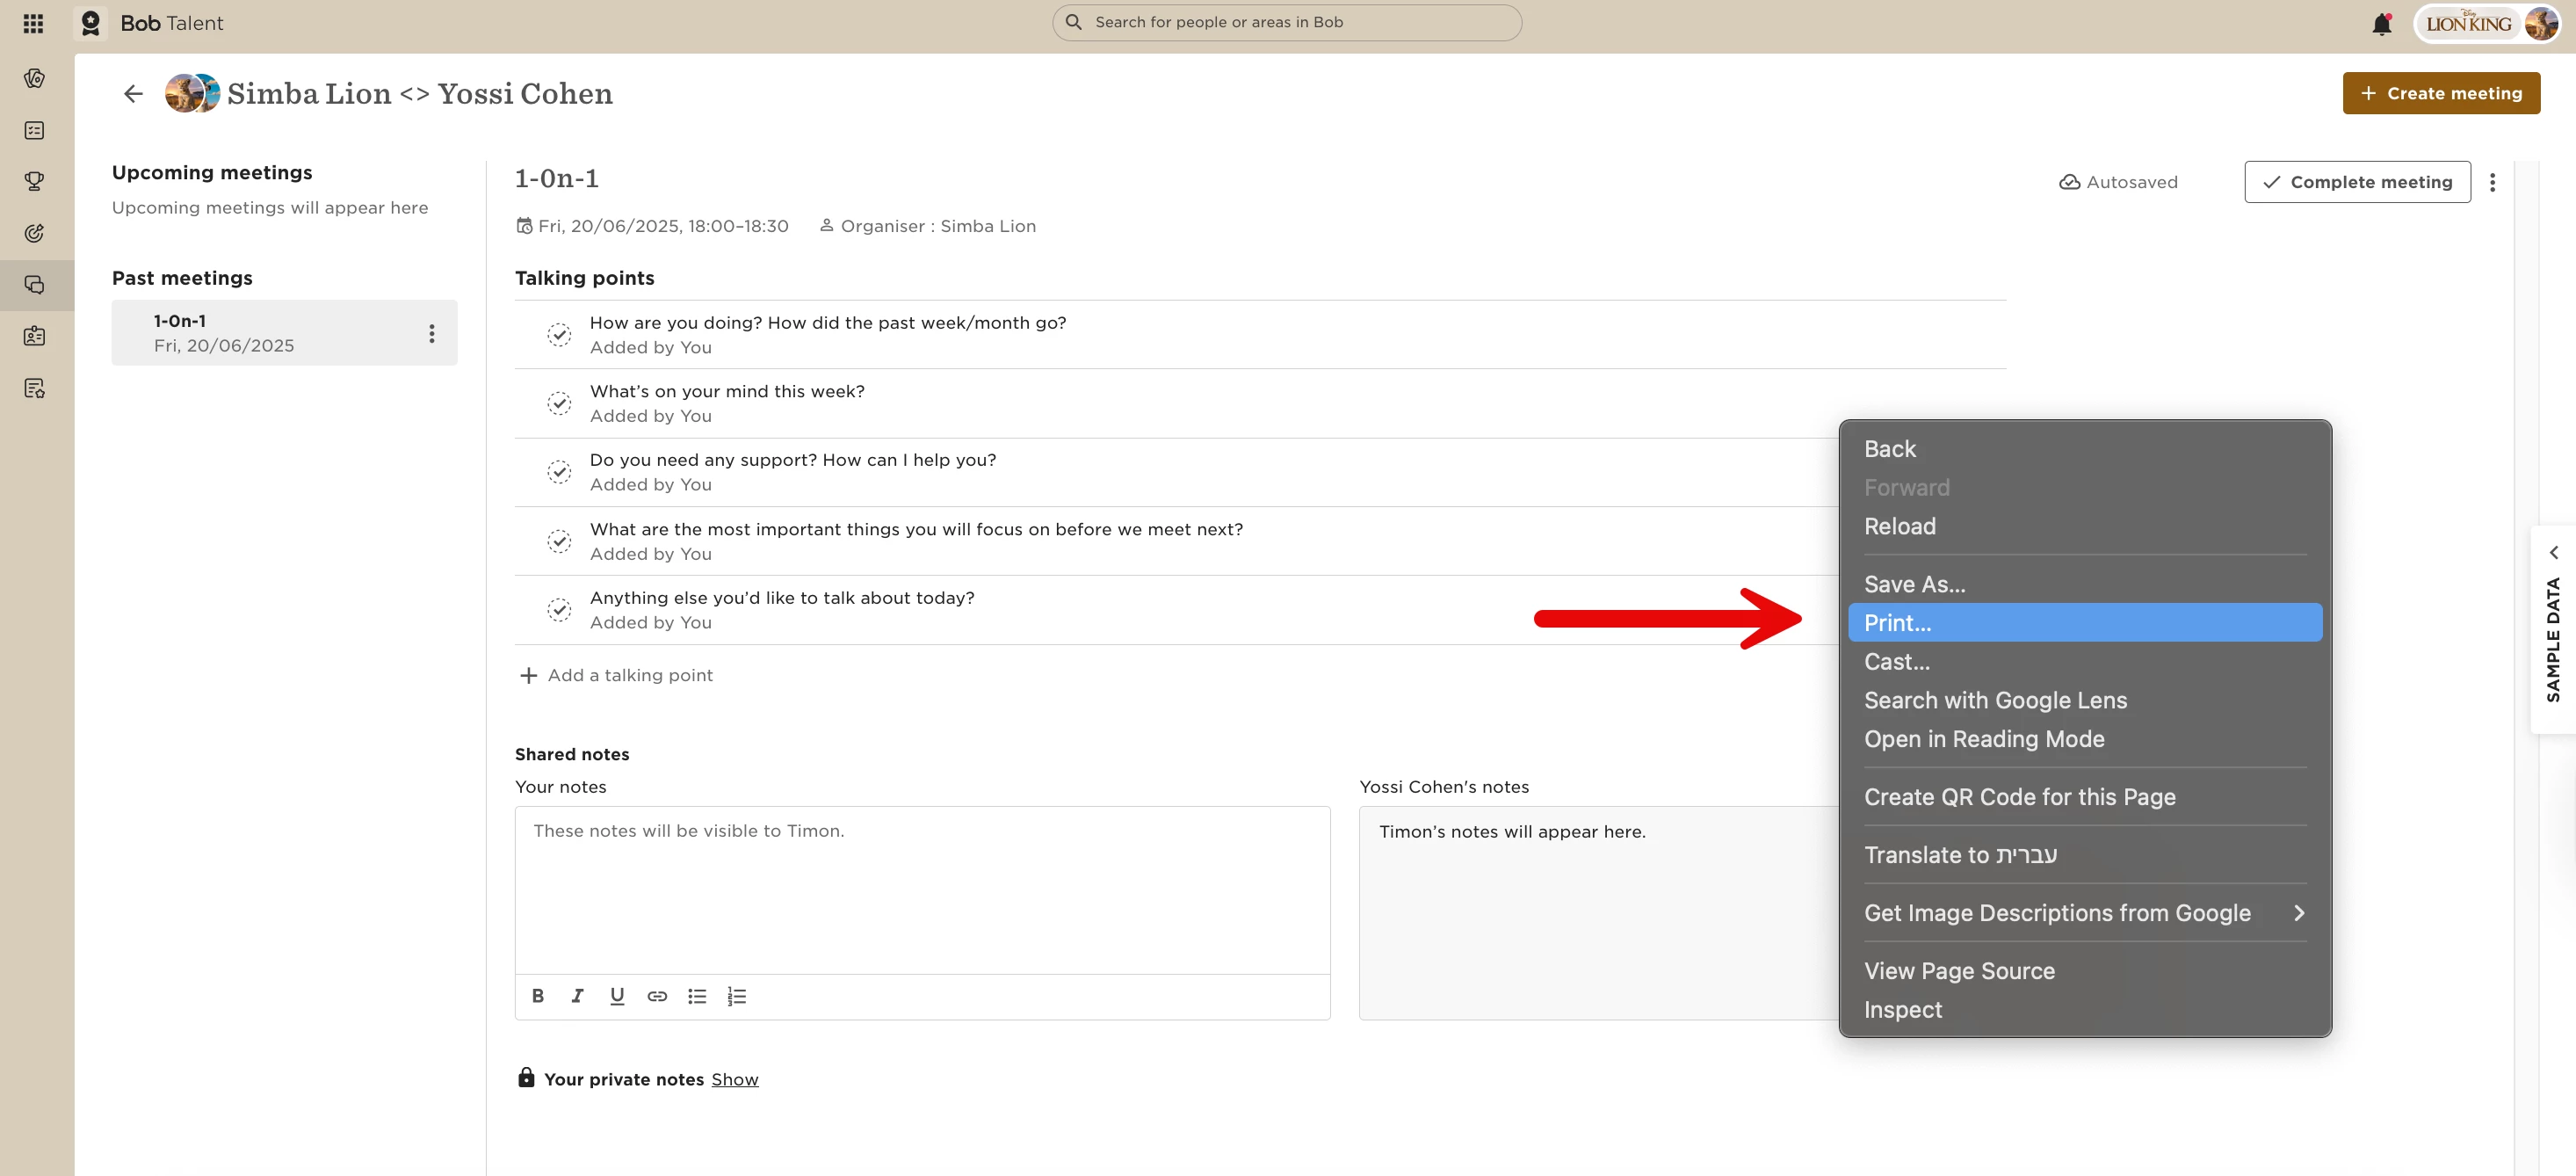Expand the Sample Data side panel chevron

(x=2553, y=552)
